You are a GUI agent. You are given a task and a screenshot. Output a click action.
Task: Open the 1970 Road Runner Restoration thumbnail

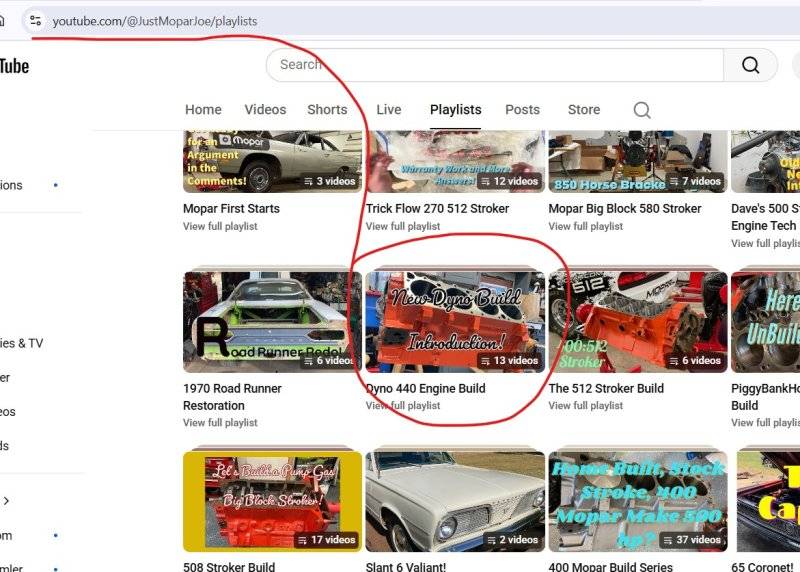tap(269, 322)
